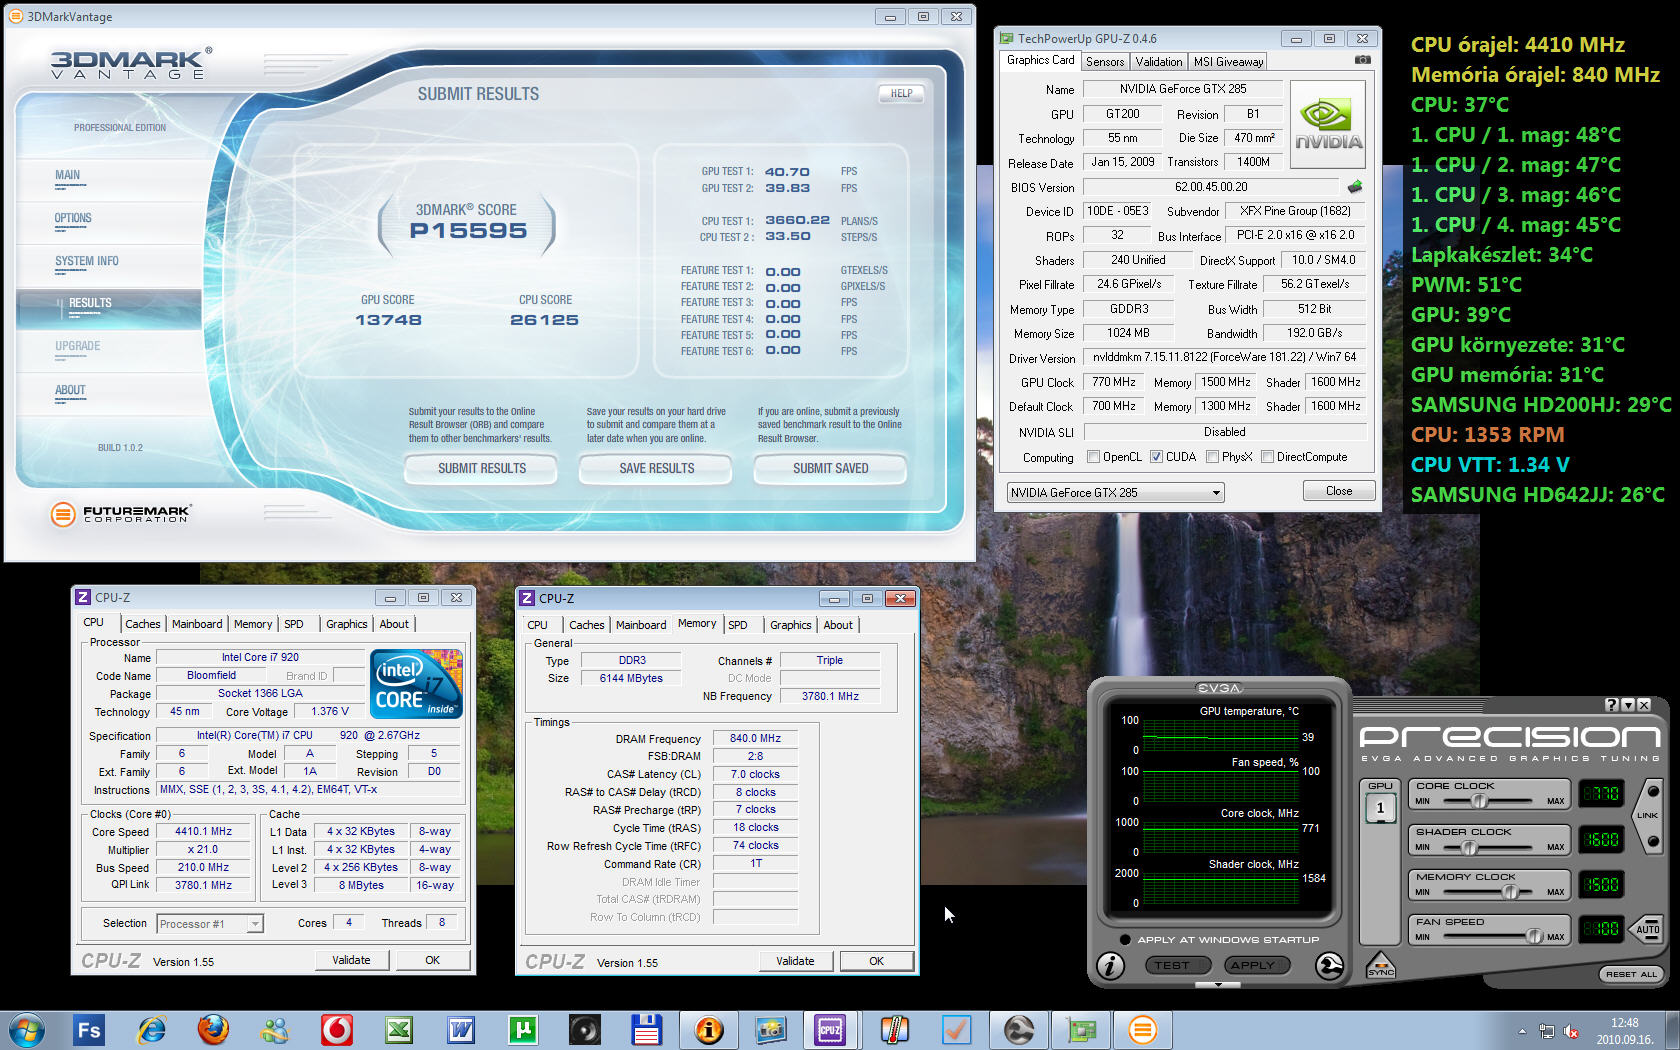Click Validate in the left CPU-Z window
Screen dimensions: 1680x1050
(x=351, y=960)
